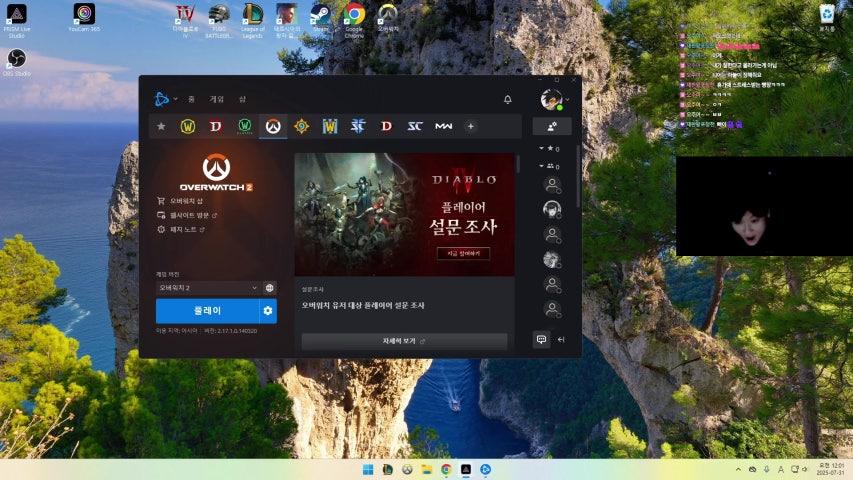This screenshot has height=480, width=853.
Task: Show hidden system tray icons
Action: pos(738,470)
